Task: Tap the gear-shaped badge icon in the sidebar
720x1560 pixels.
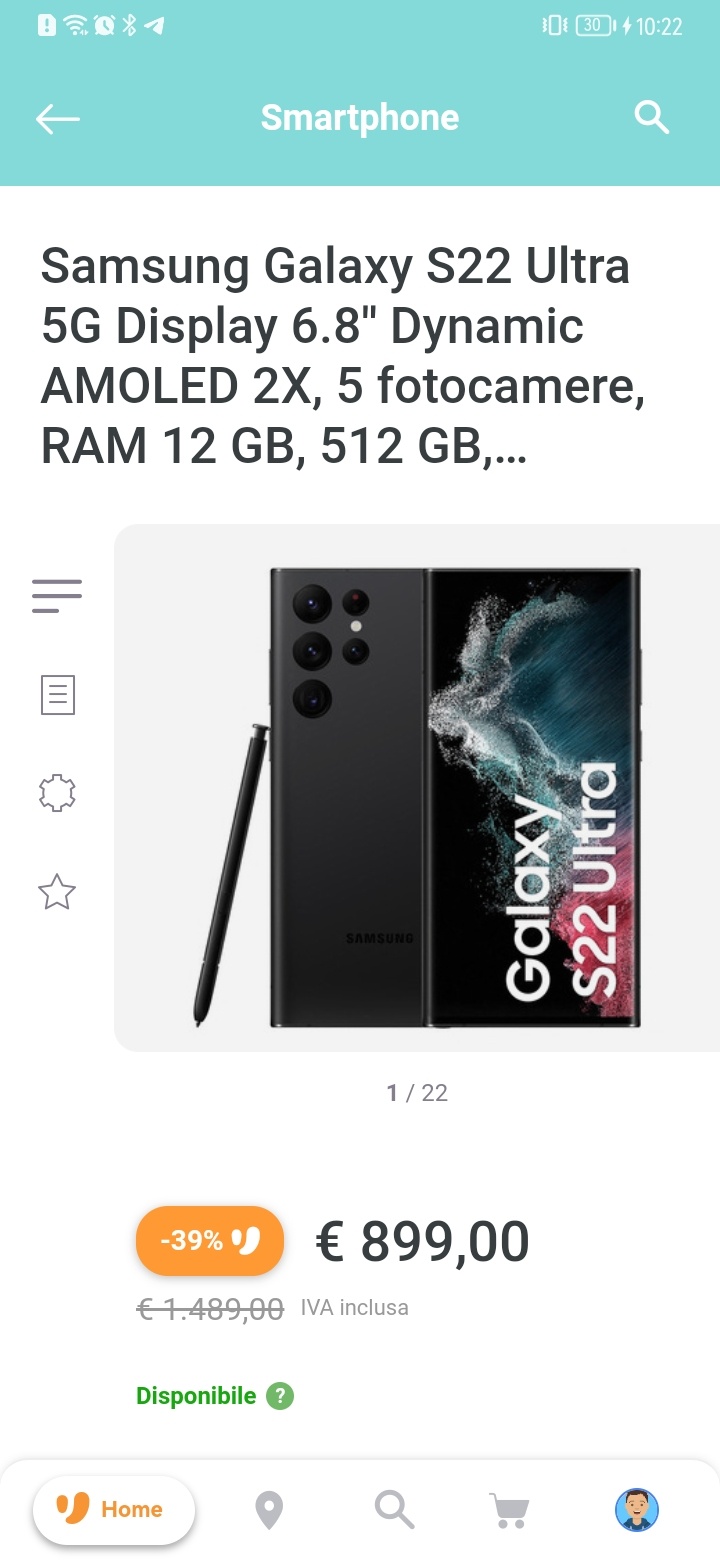Action: pos(57,793)
